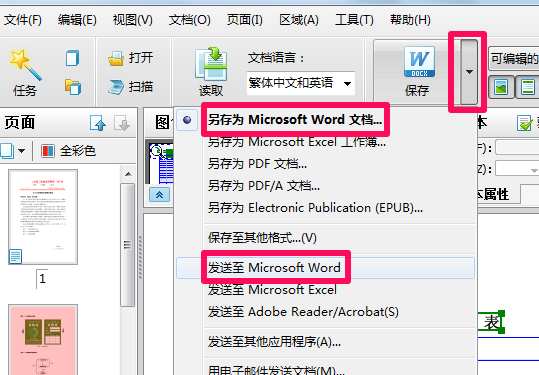Click the 全彩色 color mode icon
Screen dimensions: 539x375
point(48,151)
